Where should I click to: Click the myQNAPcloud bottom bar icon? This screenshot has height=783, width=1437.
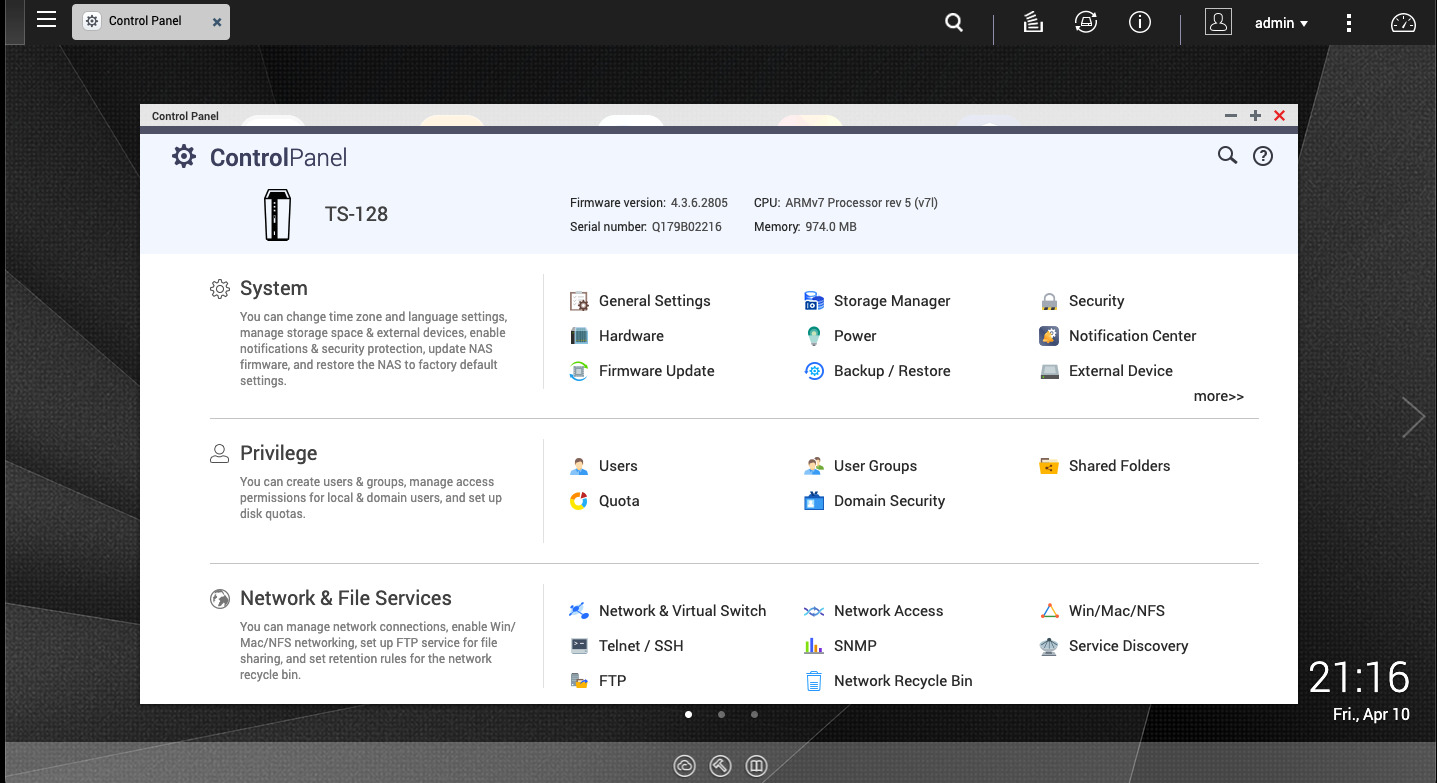click(685, 766)
